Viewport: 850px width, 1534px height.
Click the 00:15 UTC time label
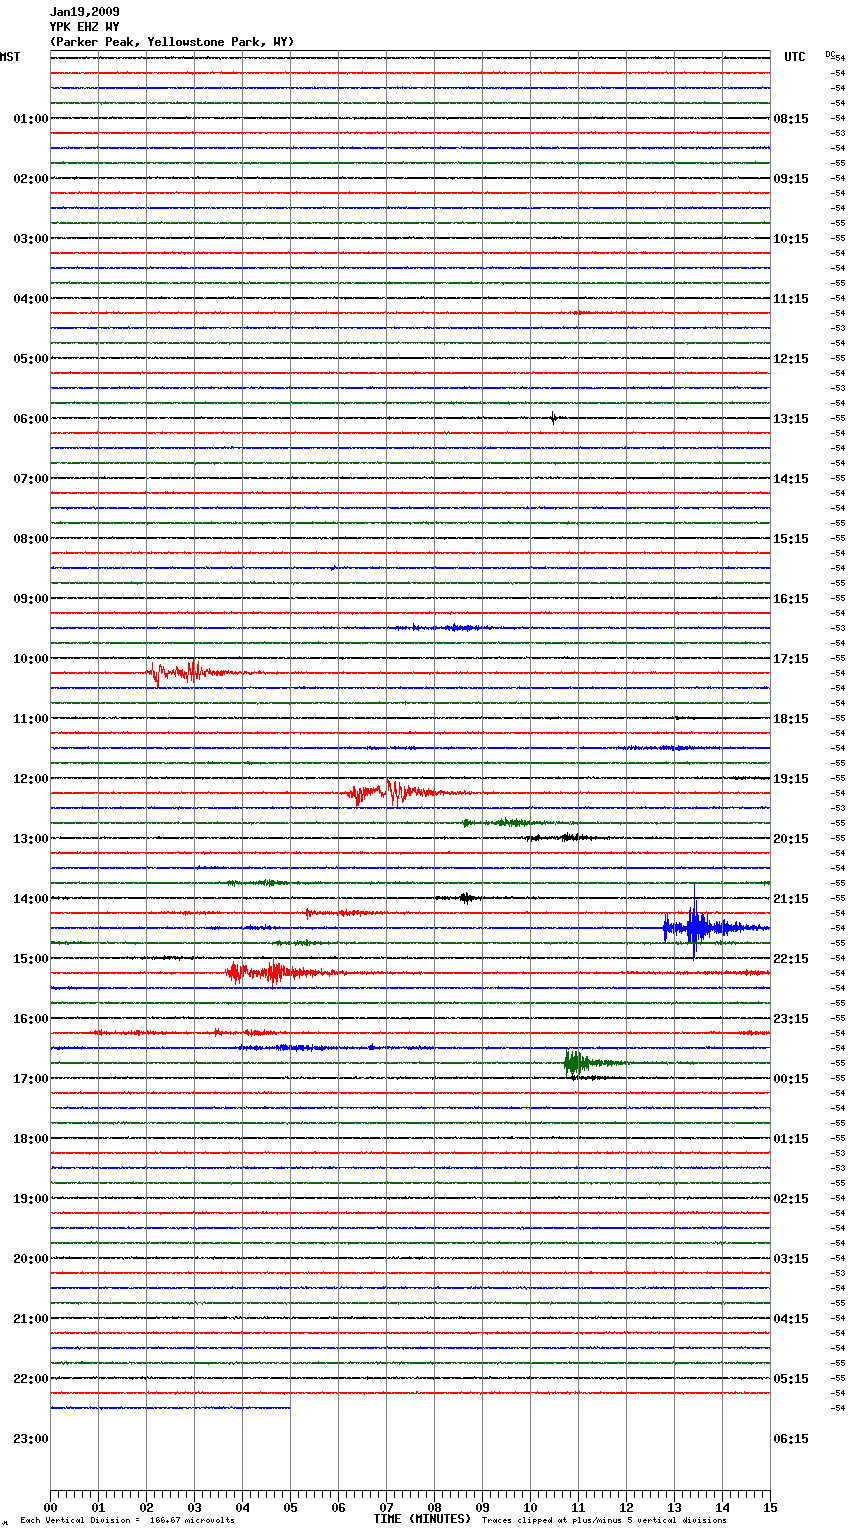(791, 1079)
